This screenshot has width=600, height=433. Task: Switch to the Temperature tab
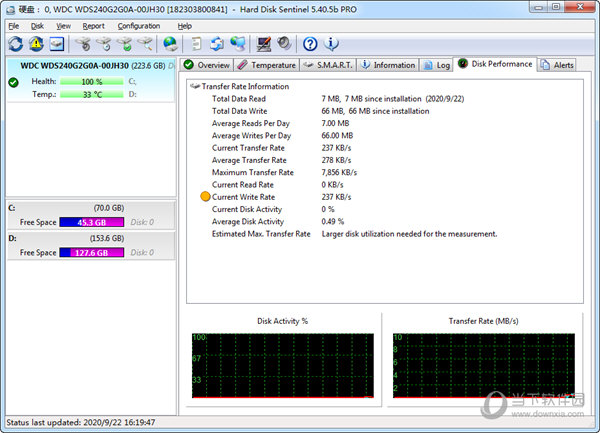[x=267, y=65]
